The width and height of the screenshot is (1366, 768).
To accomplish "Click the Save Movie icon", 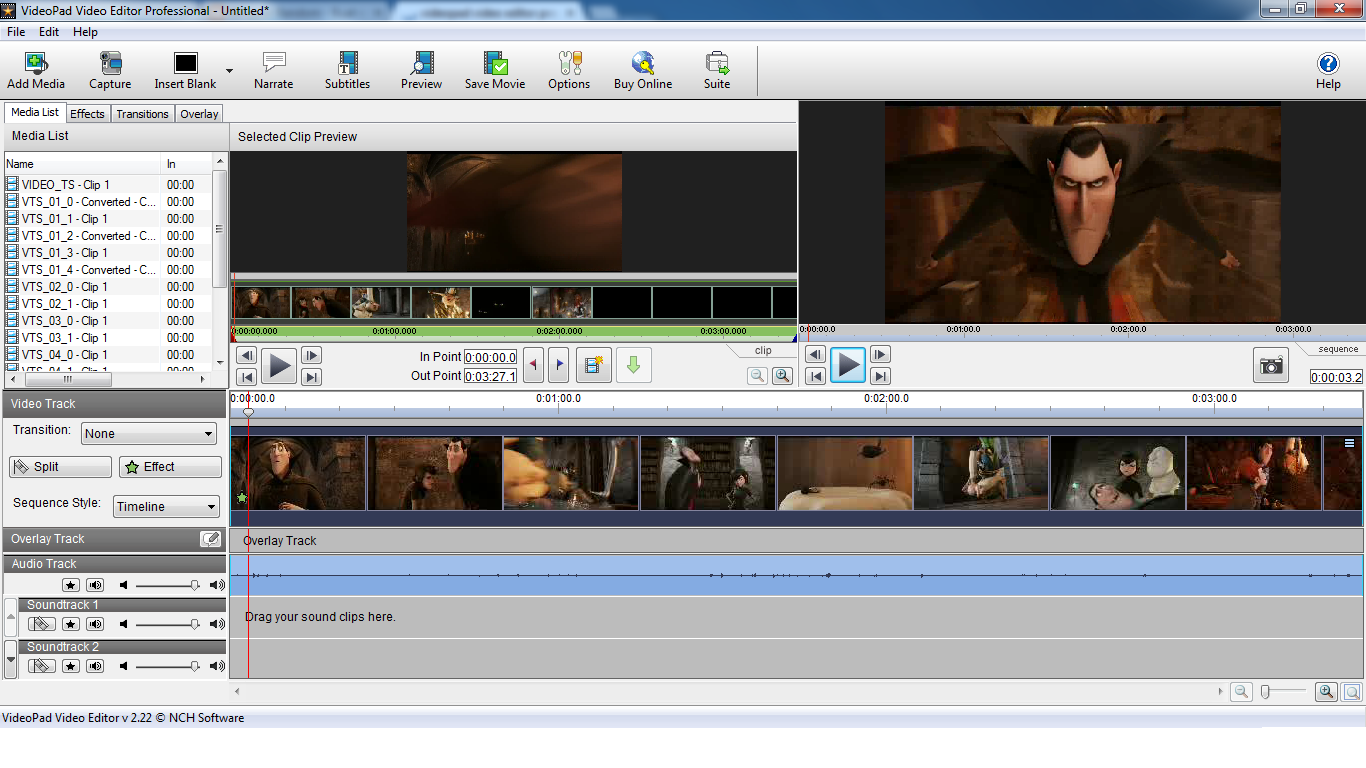I will (x=495, y=71).
